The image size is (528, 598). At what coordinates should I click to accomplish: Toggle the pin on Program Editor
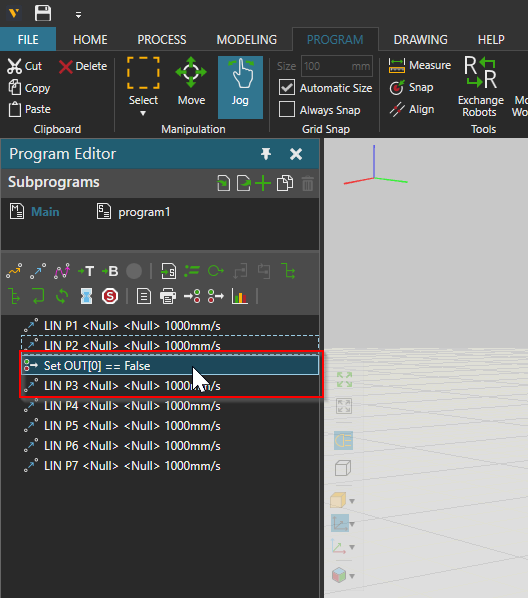point(266,154)
